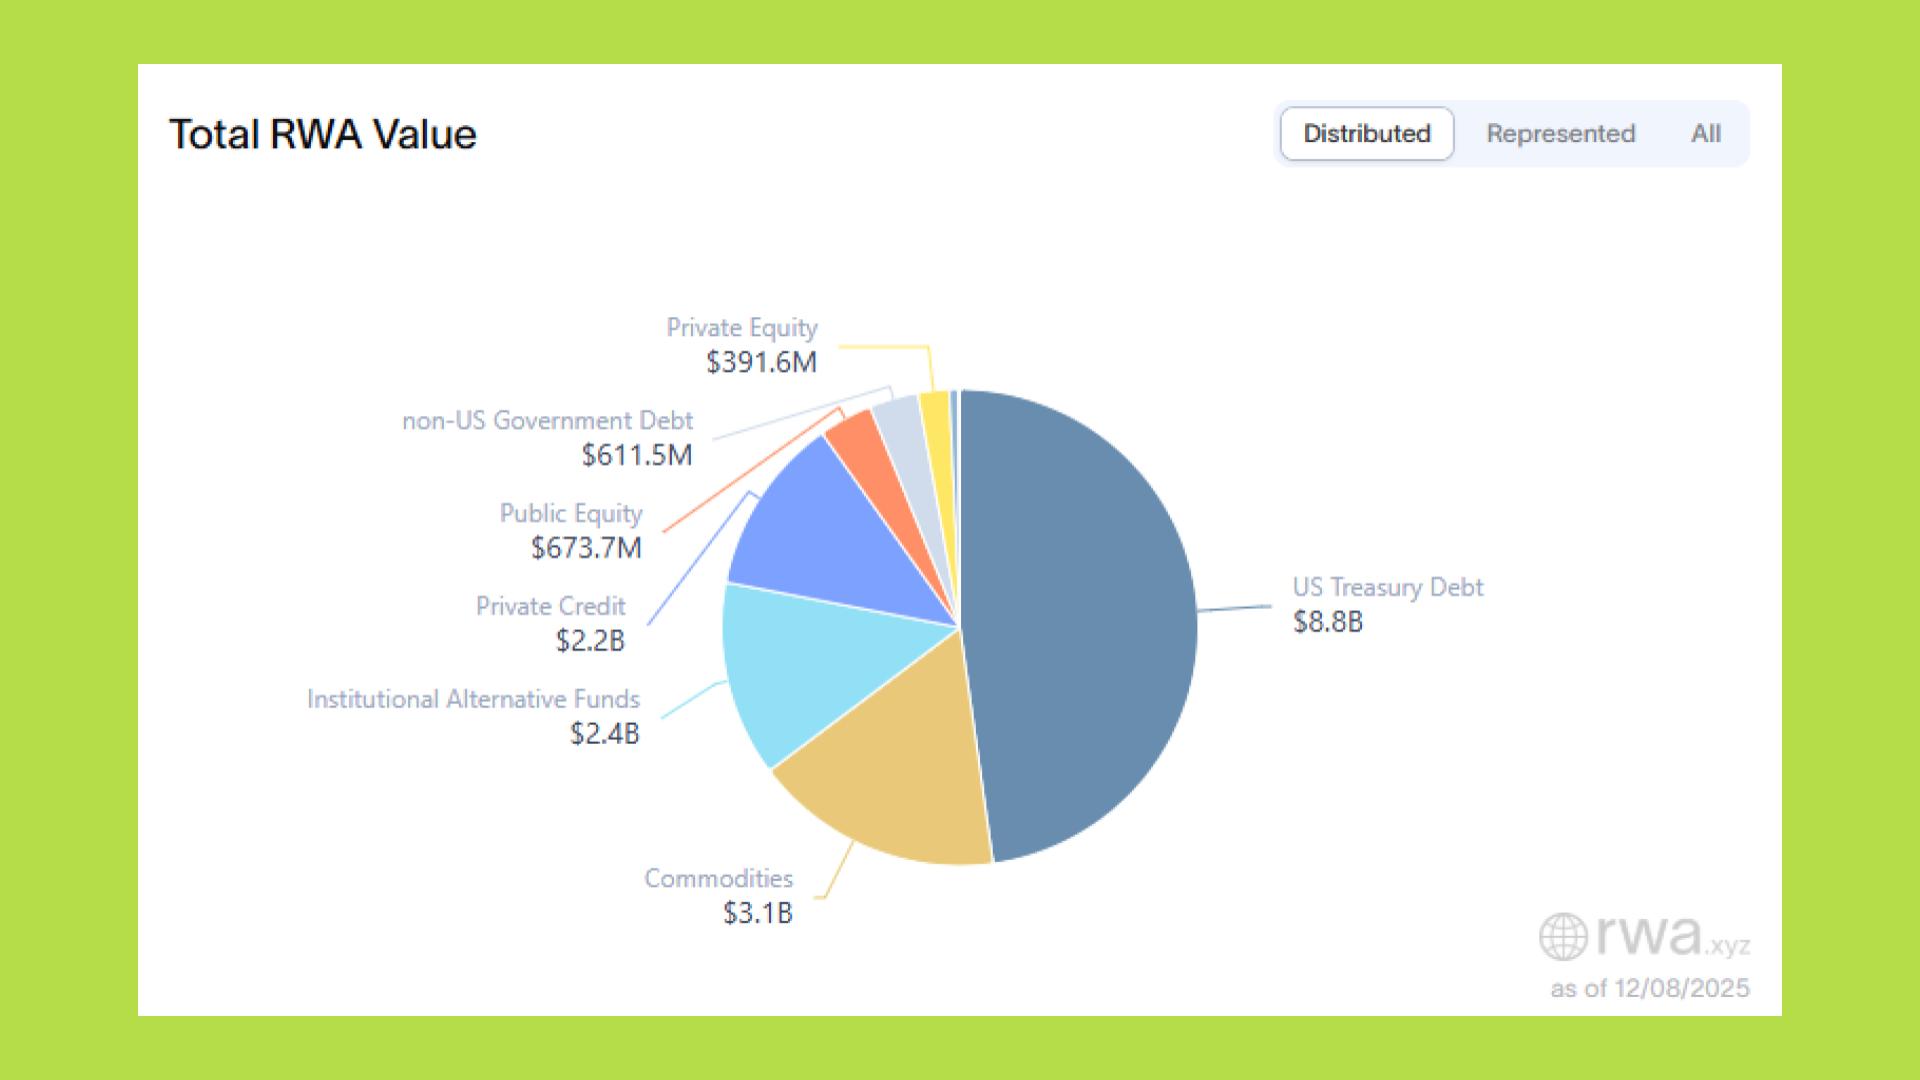The height and width of the screenshot is (1080, 1920).
Task: Click the Total RWA Value title
Action: [322, 135]
